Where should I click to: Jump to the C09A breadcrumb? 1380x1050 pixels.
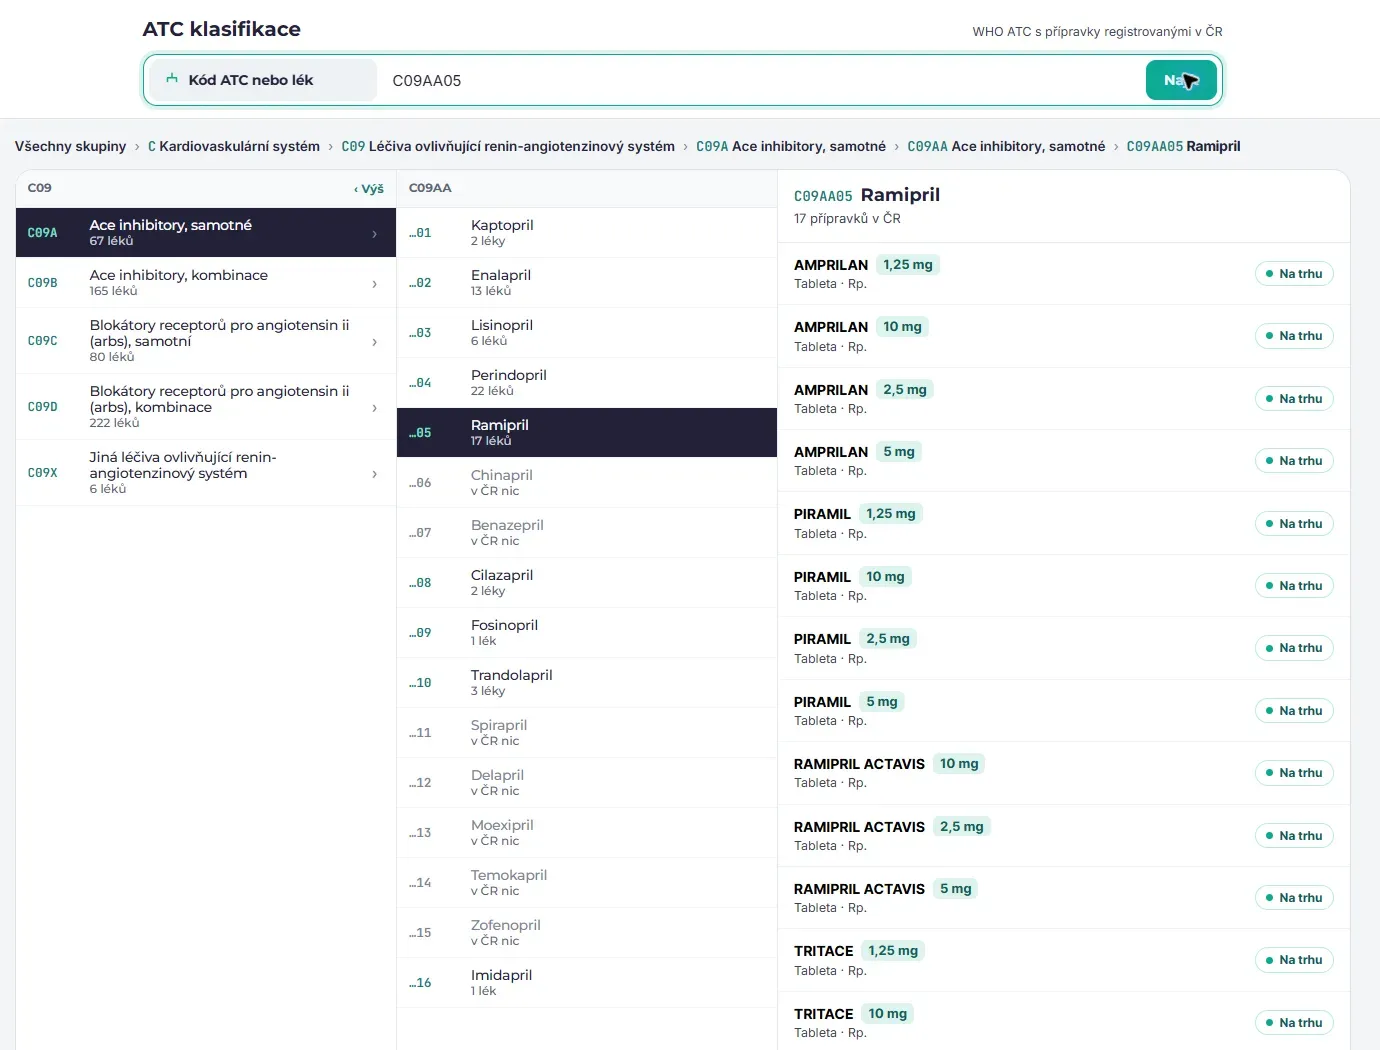(x=791, y=146)
